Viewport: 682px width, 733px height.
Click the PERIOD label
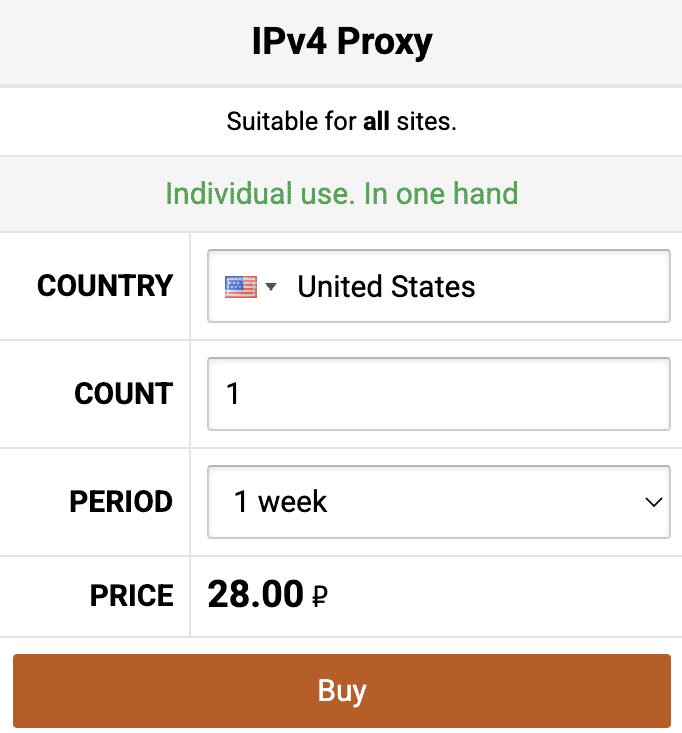pos(121,501)
